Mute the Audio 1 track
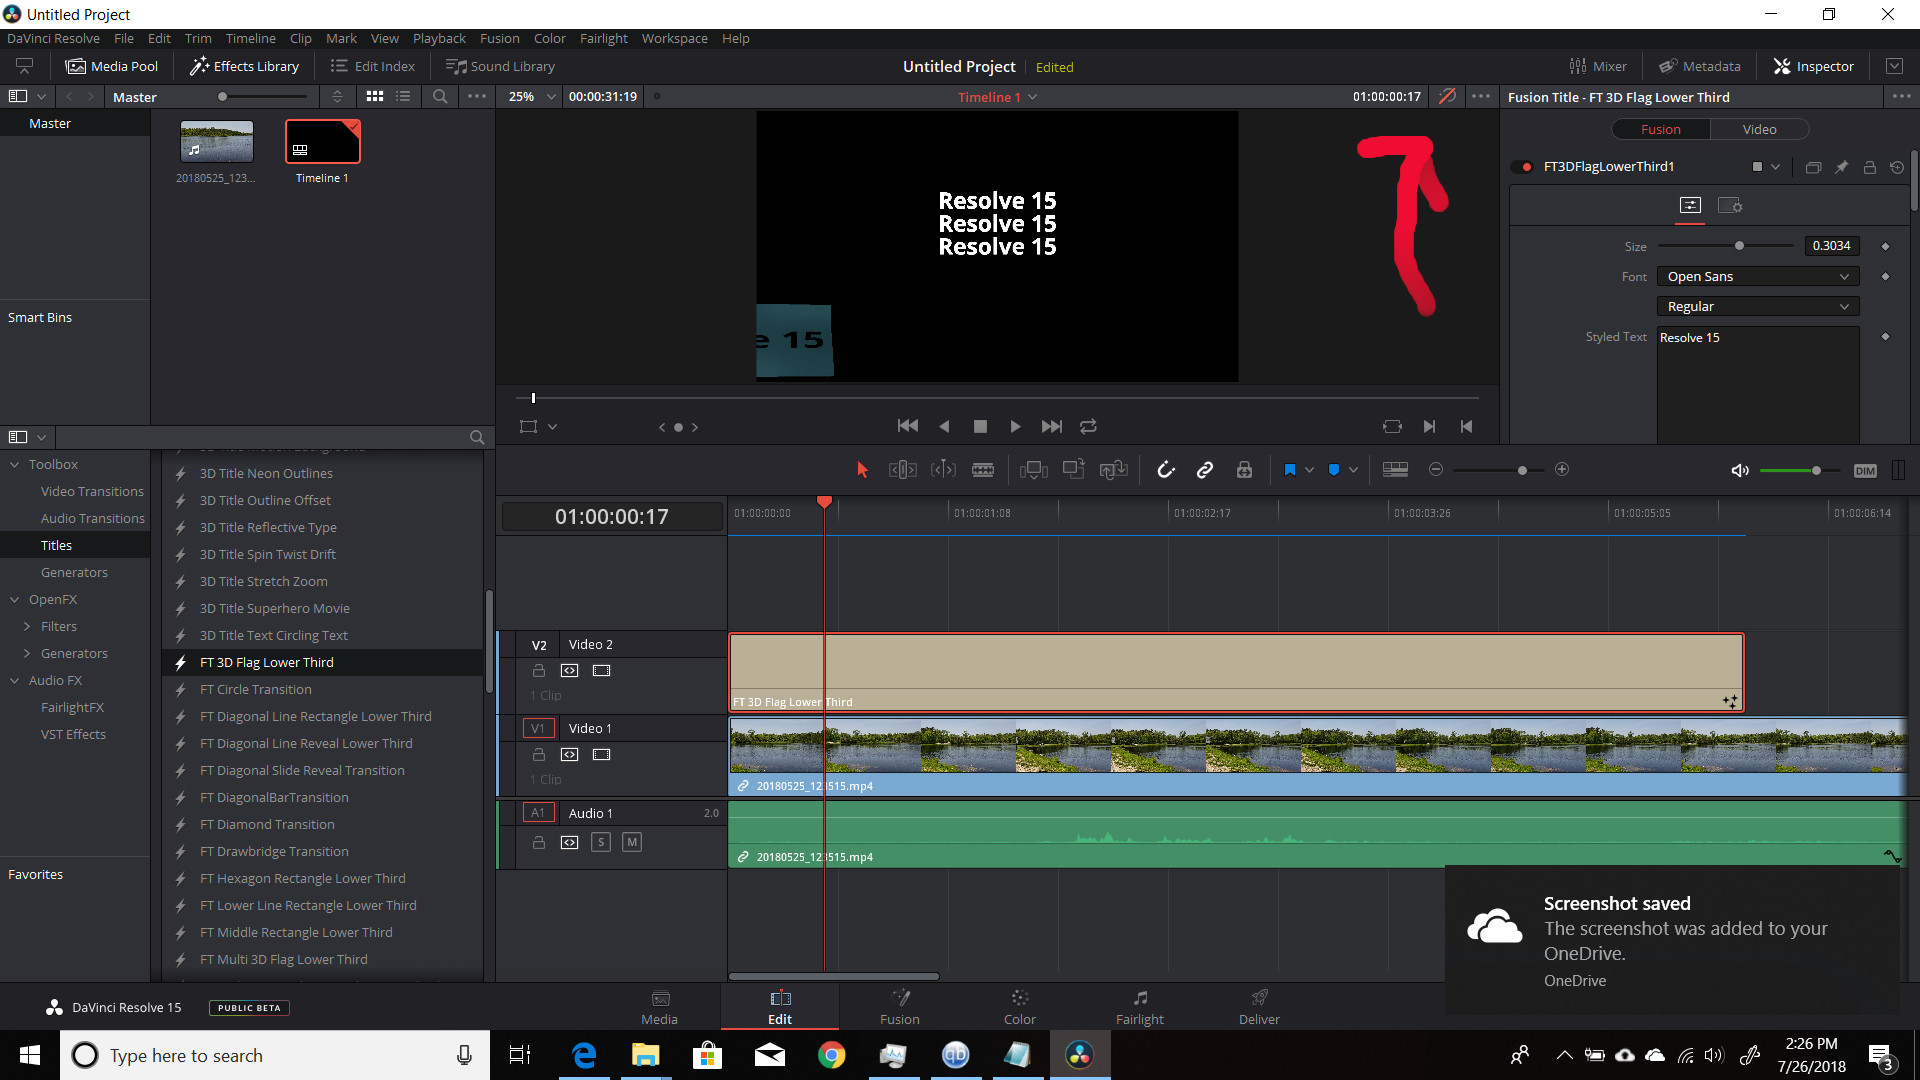The image size is (1920, 1080). pyautogui.click(x=632, y=842)
